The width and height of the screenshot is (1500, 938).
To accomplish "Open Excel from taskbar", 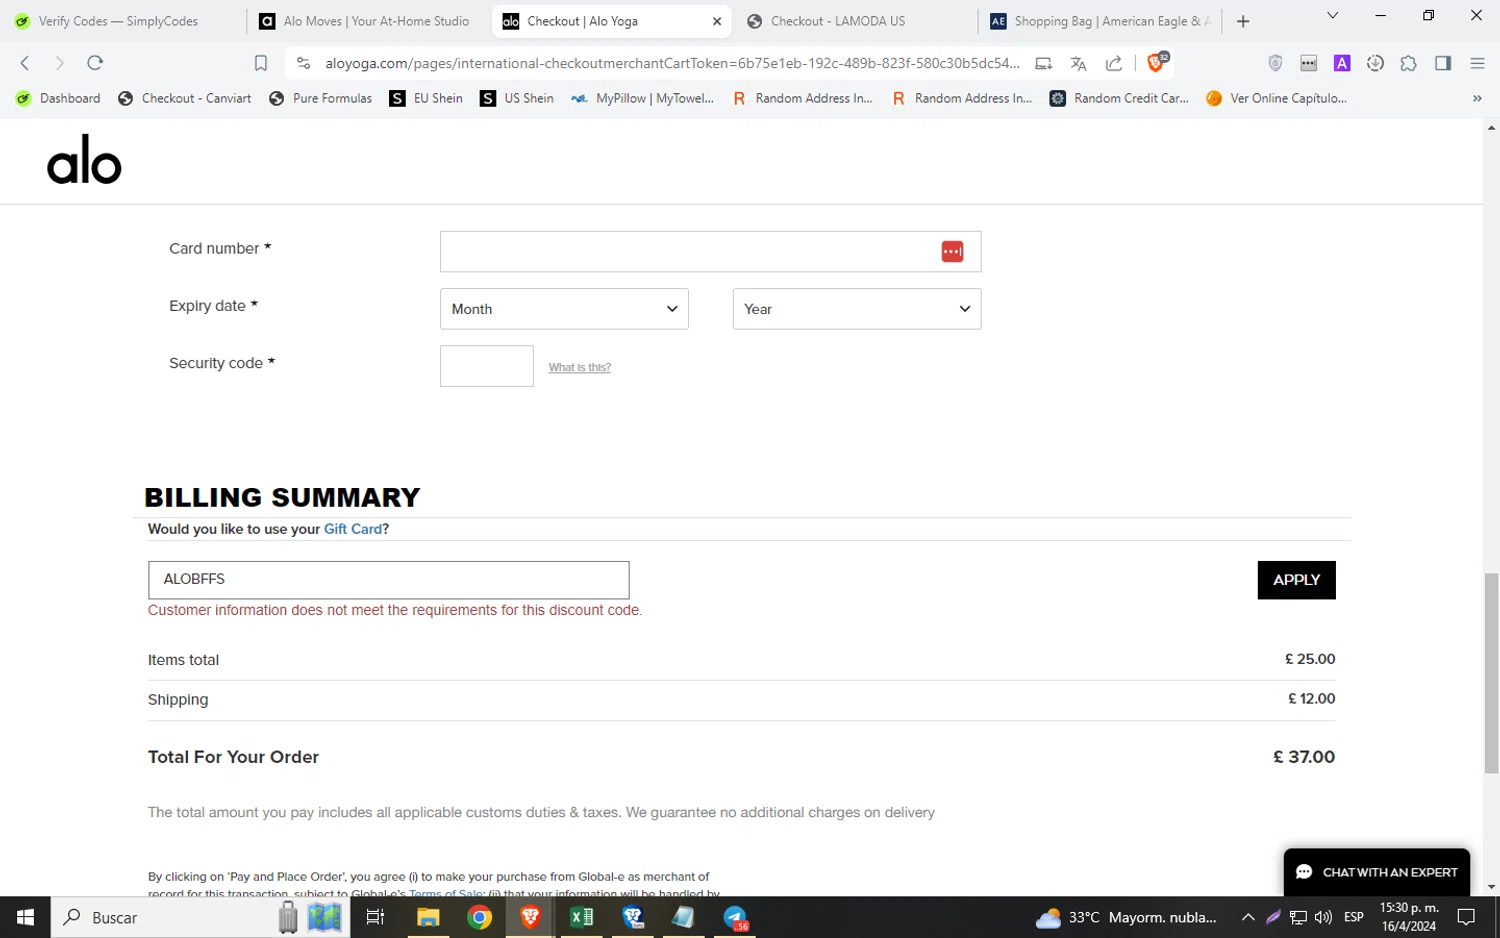I will point(581,917).
